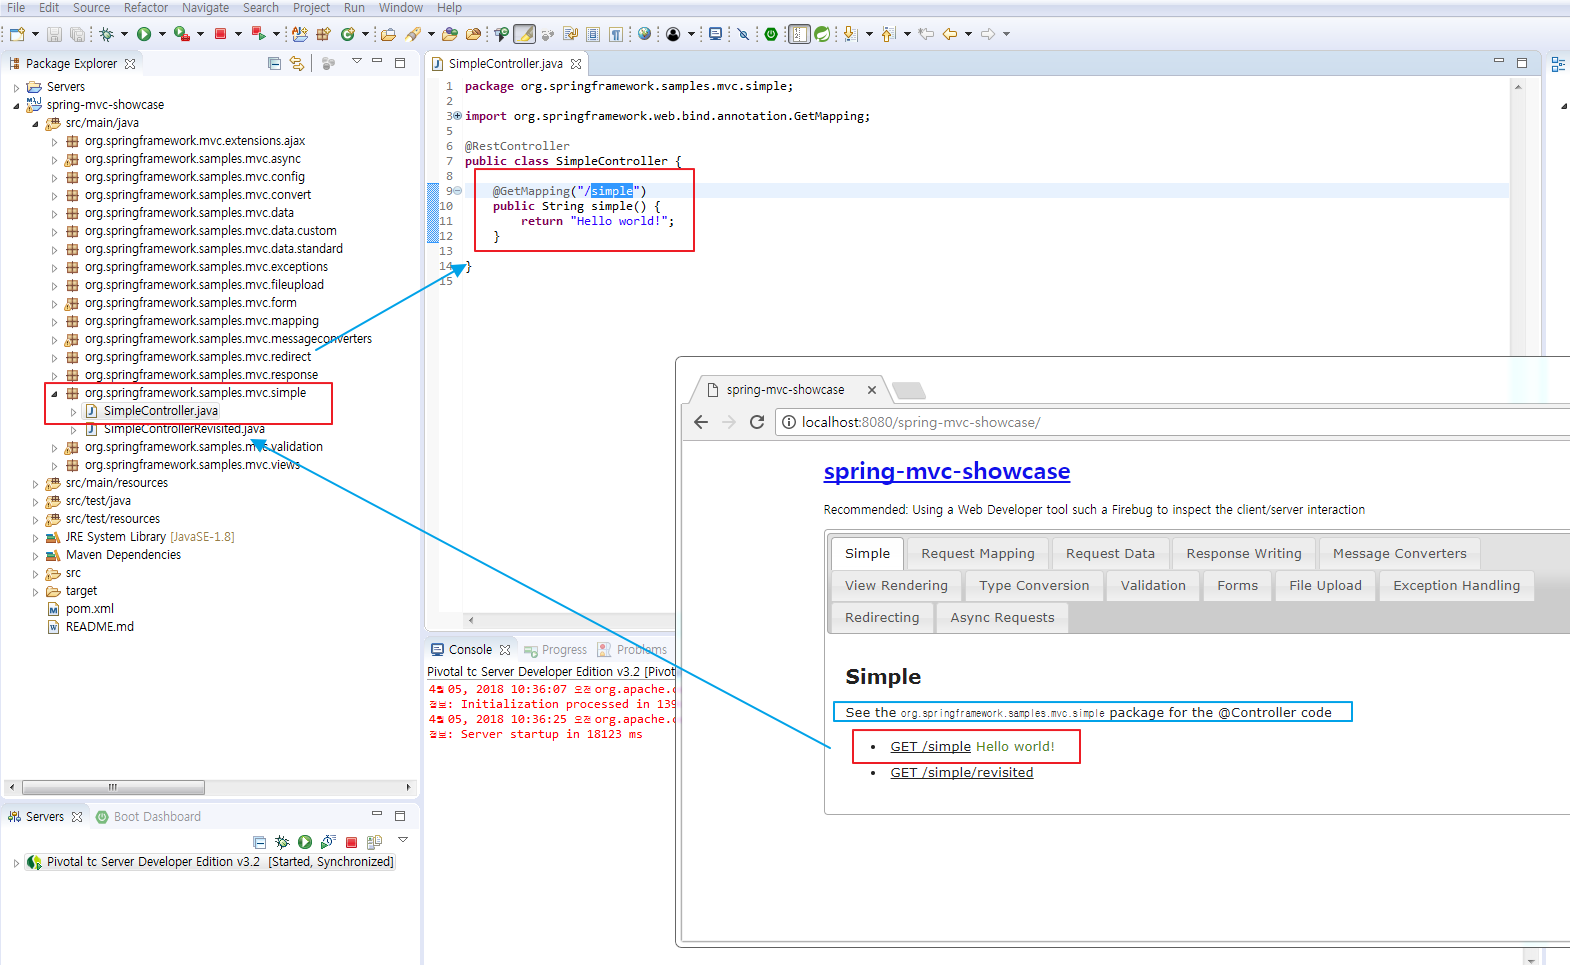Click the browser back arrow button

pos(701,422)
